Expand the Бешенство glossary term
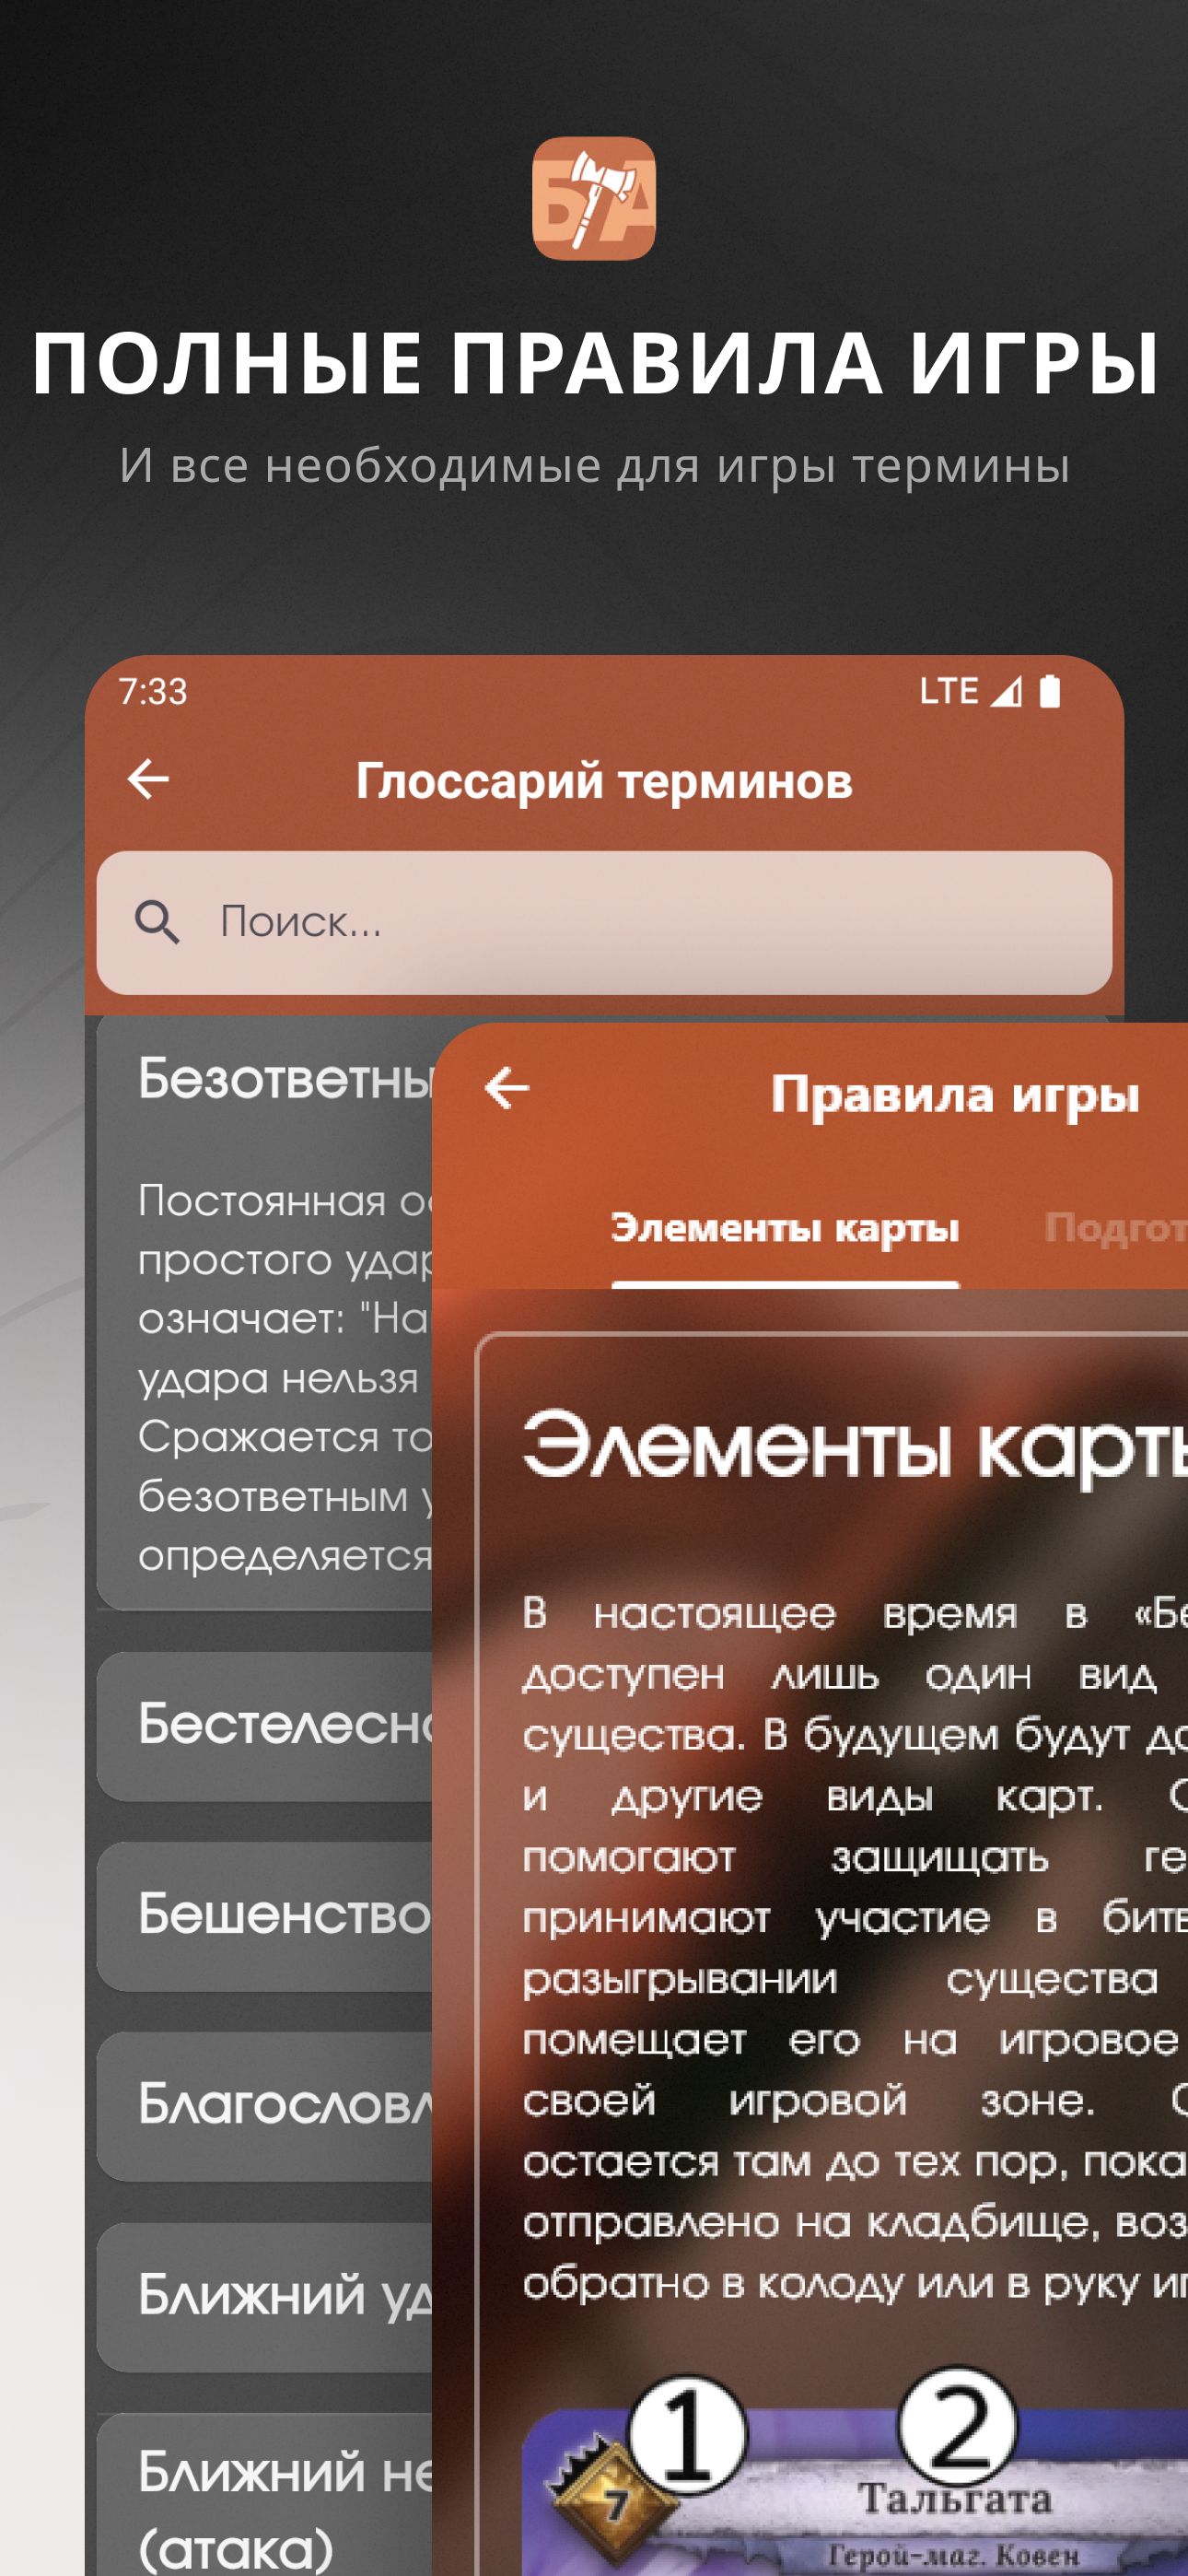The width and height of the screenshot is (1188, 2576). [x=265, y=1916]
